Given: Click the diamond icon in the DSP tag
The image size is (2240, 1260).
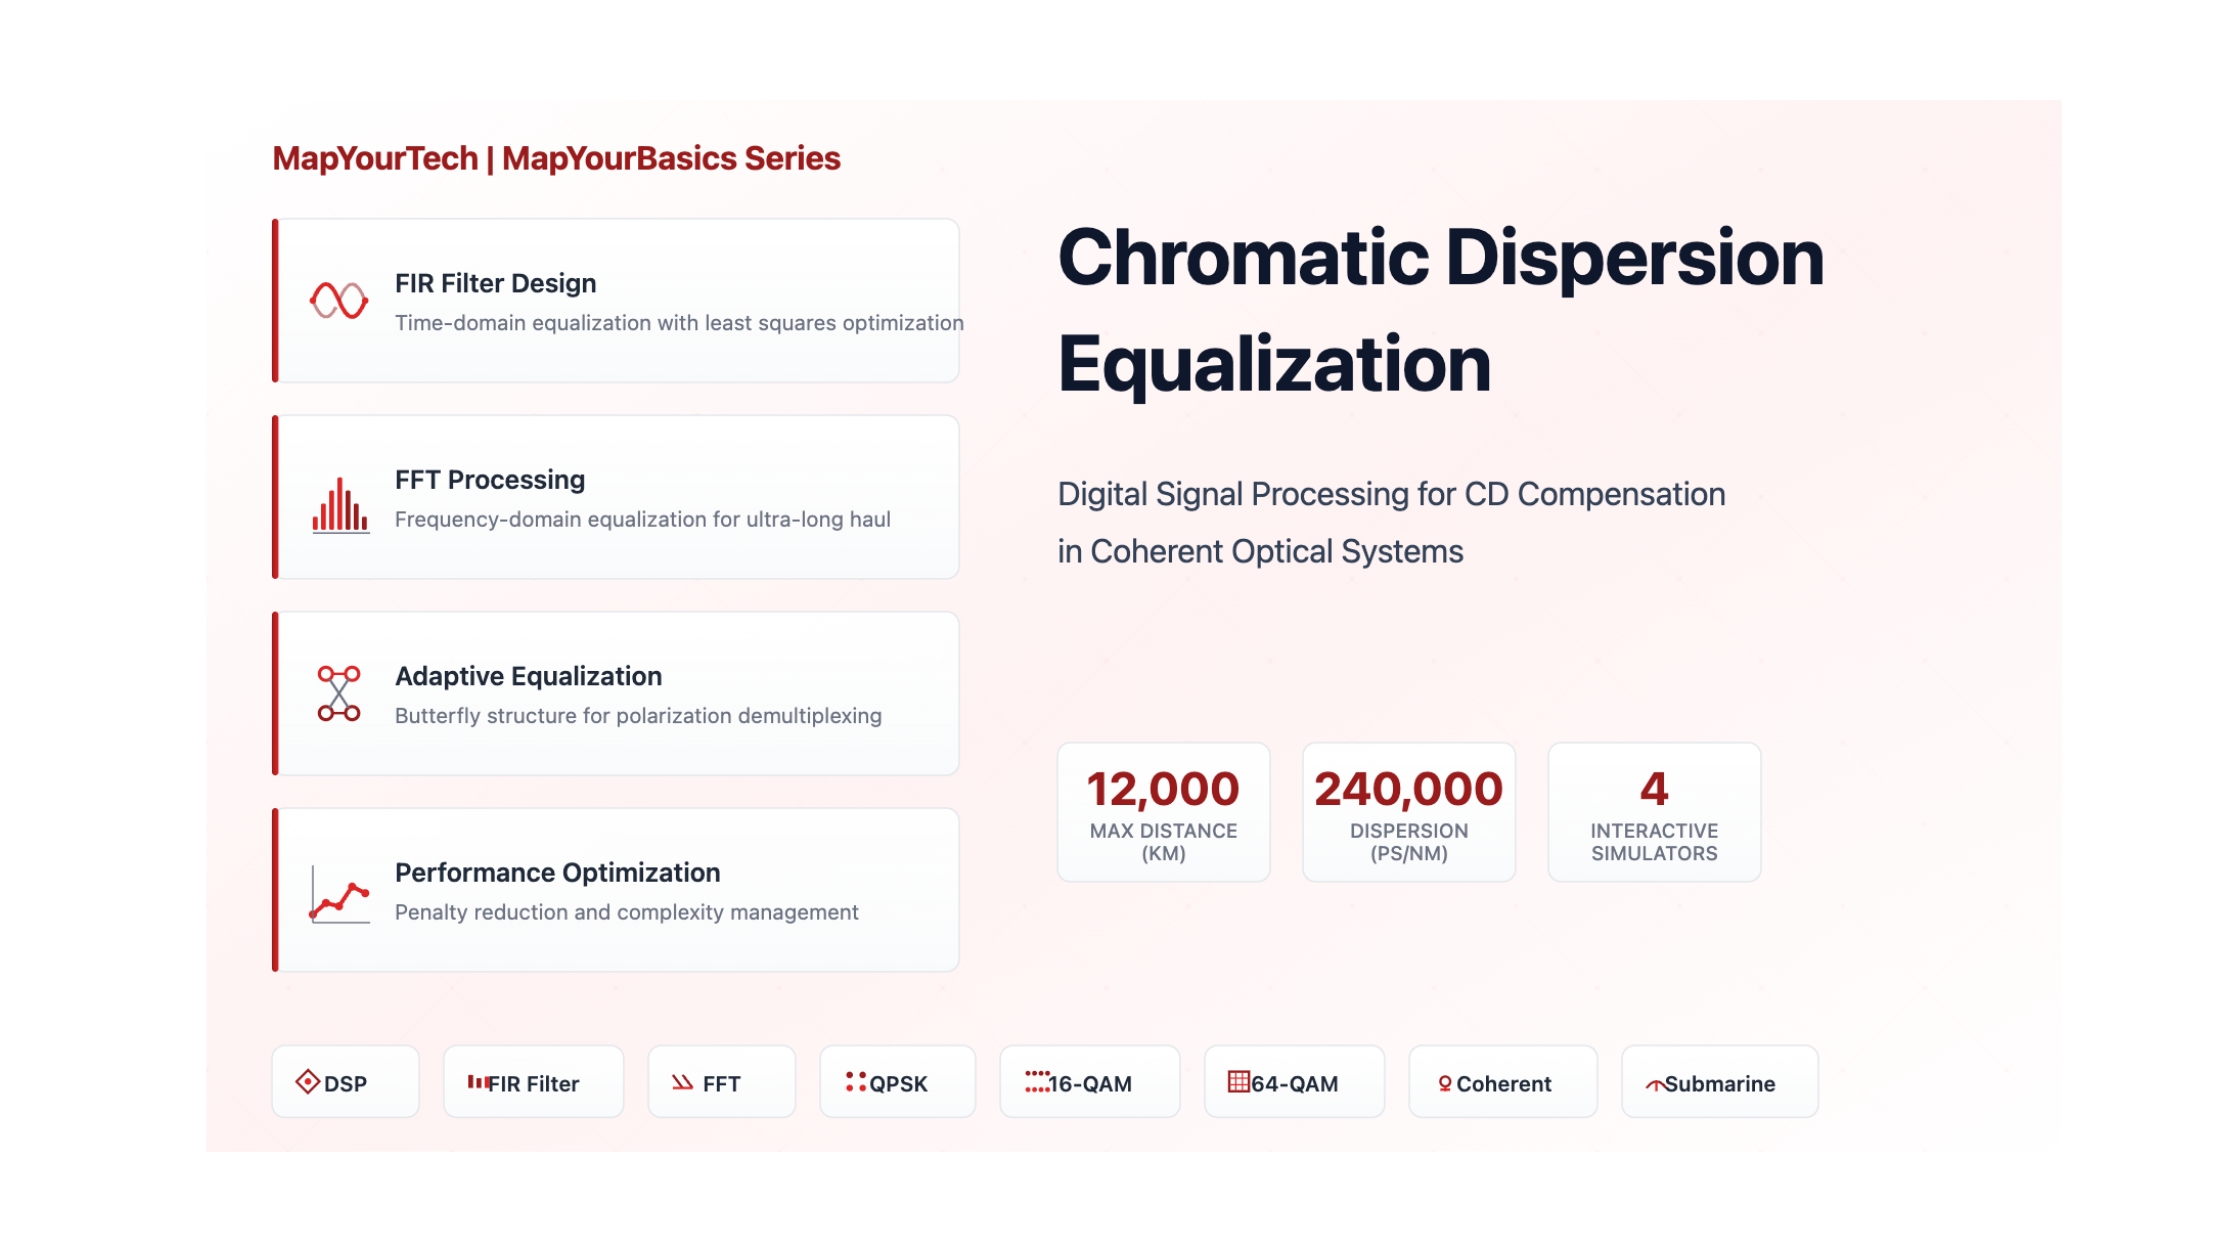Looking at the screenshot, I should click(x=308, y=1082).
